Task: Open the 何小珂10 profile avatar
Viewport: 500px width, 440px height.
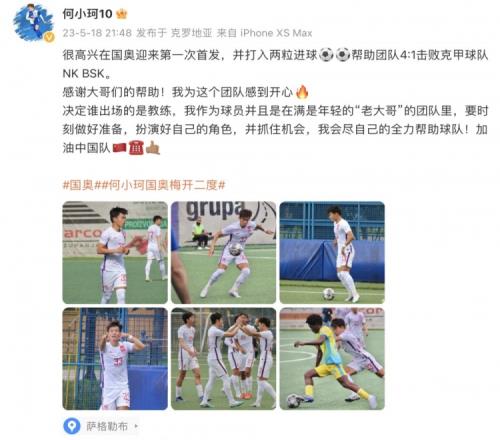Action: 33,22
